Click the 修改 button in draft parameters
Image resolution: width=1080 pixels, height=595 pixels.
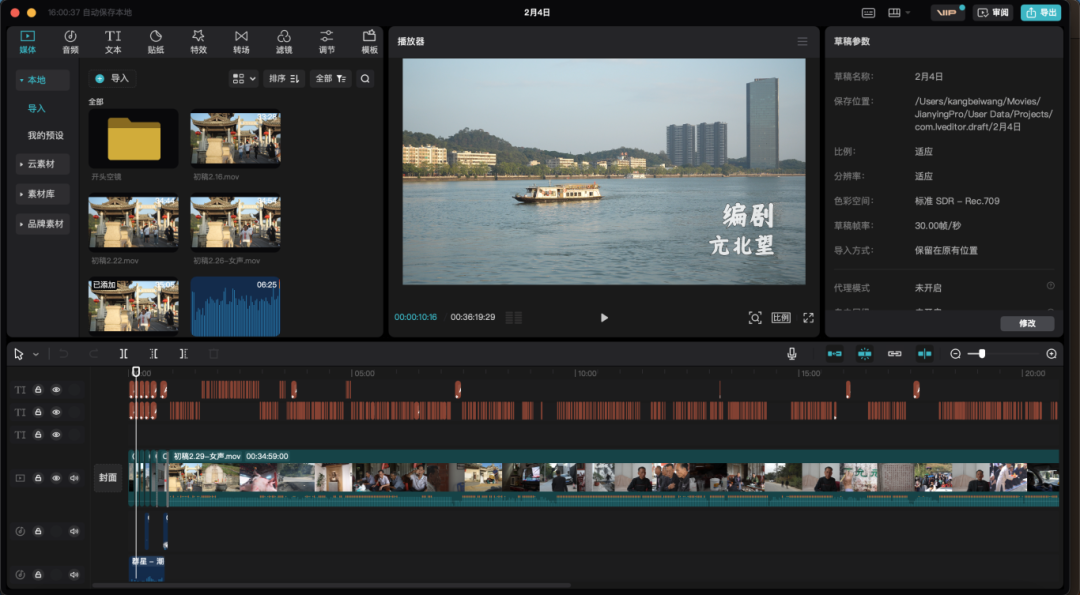coord(1027,324)
